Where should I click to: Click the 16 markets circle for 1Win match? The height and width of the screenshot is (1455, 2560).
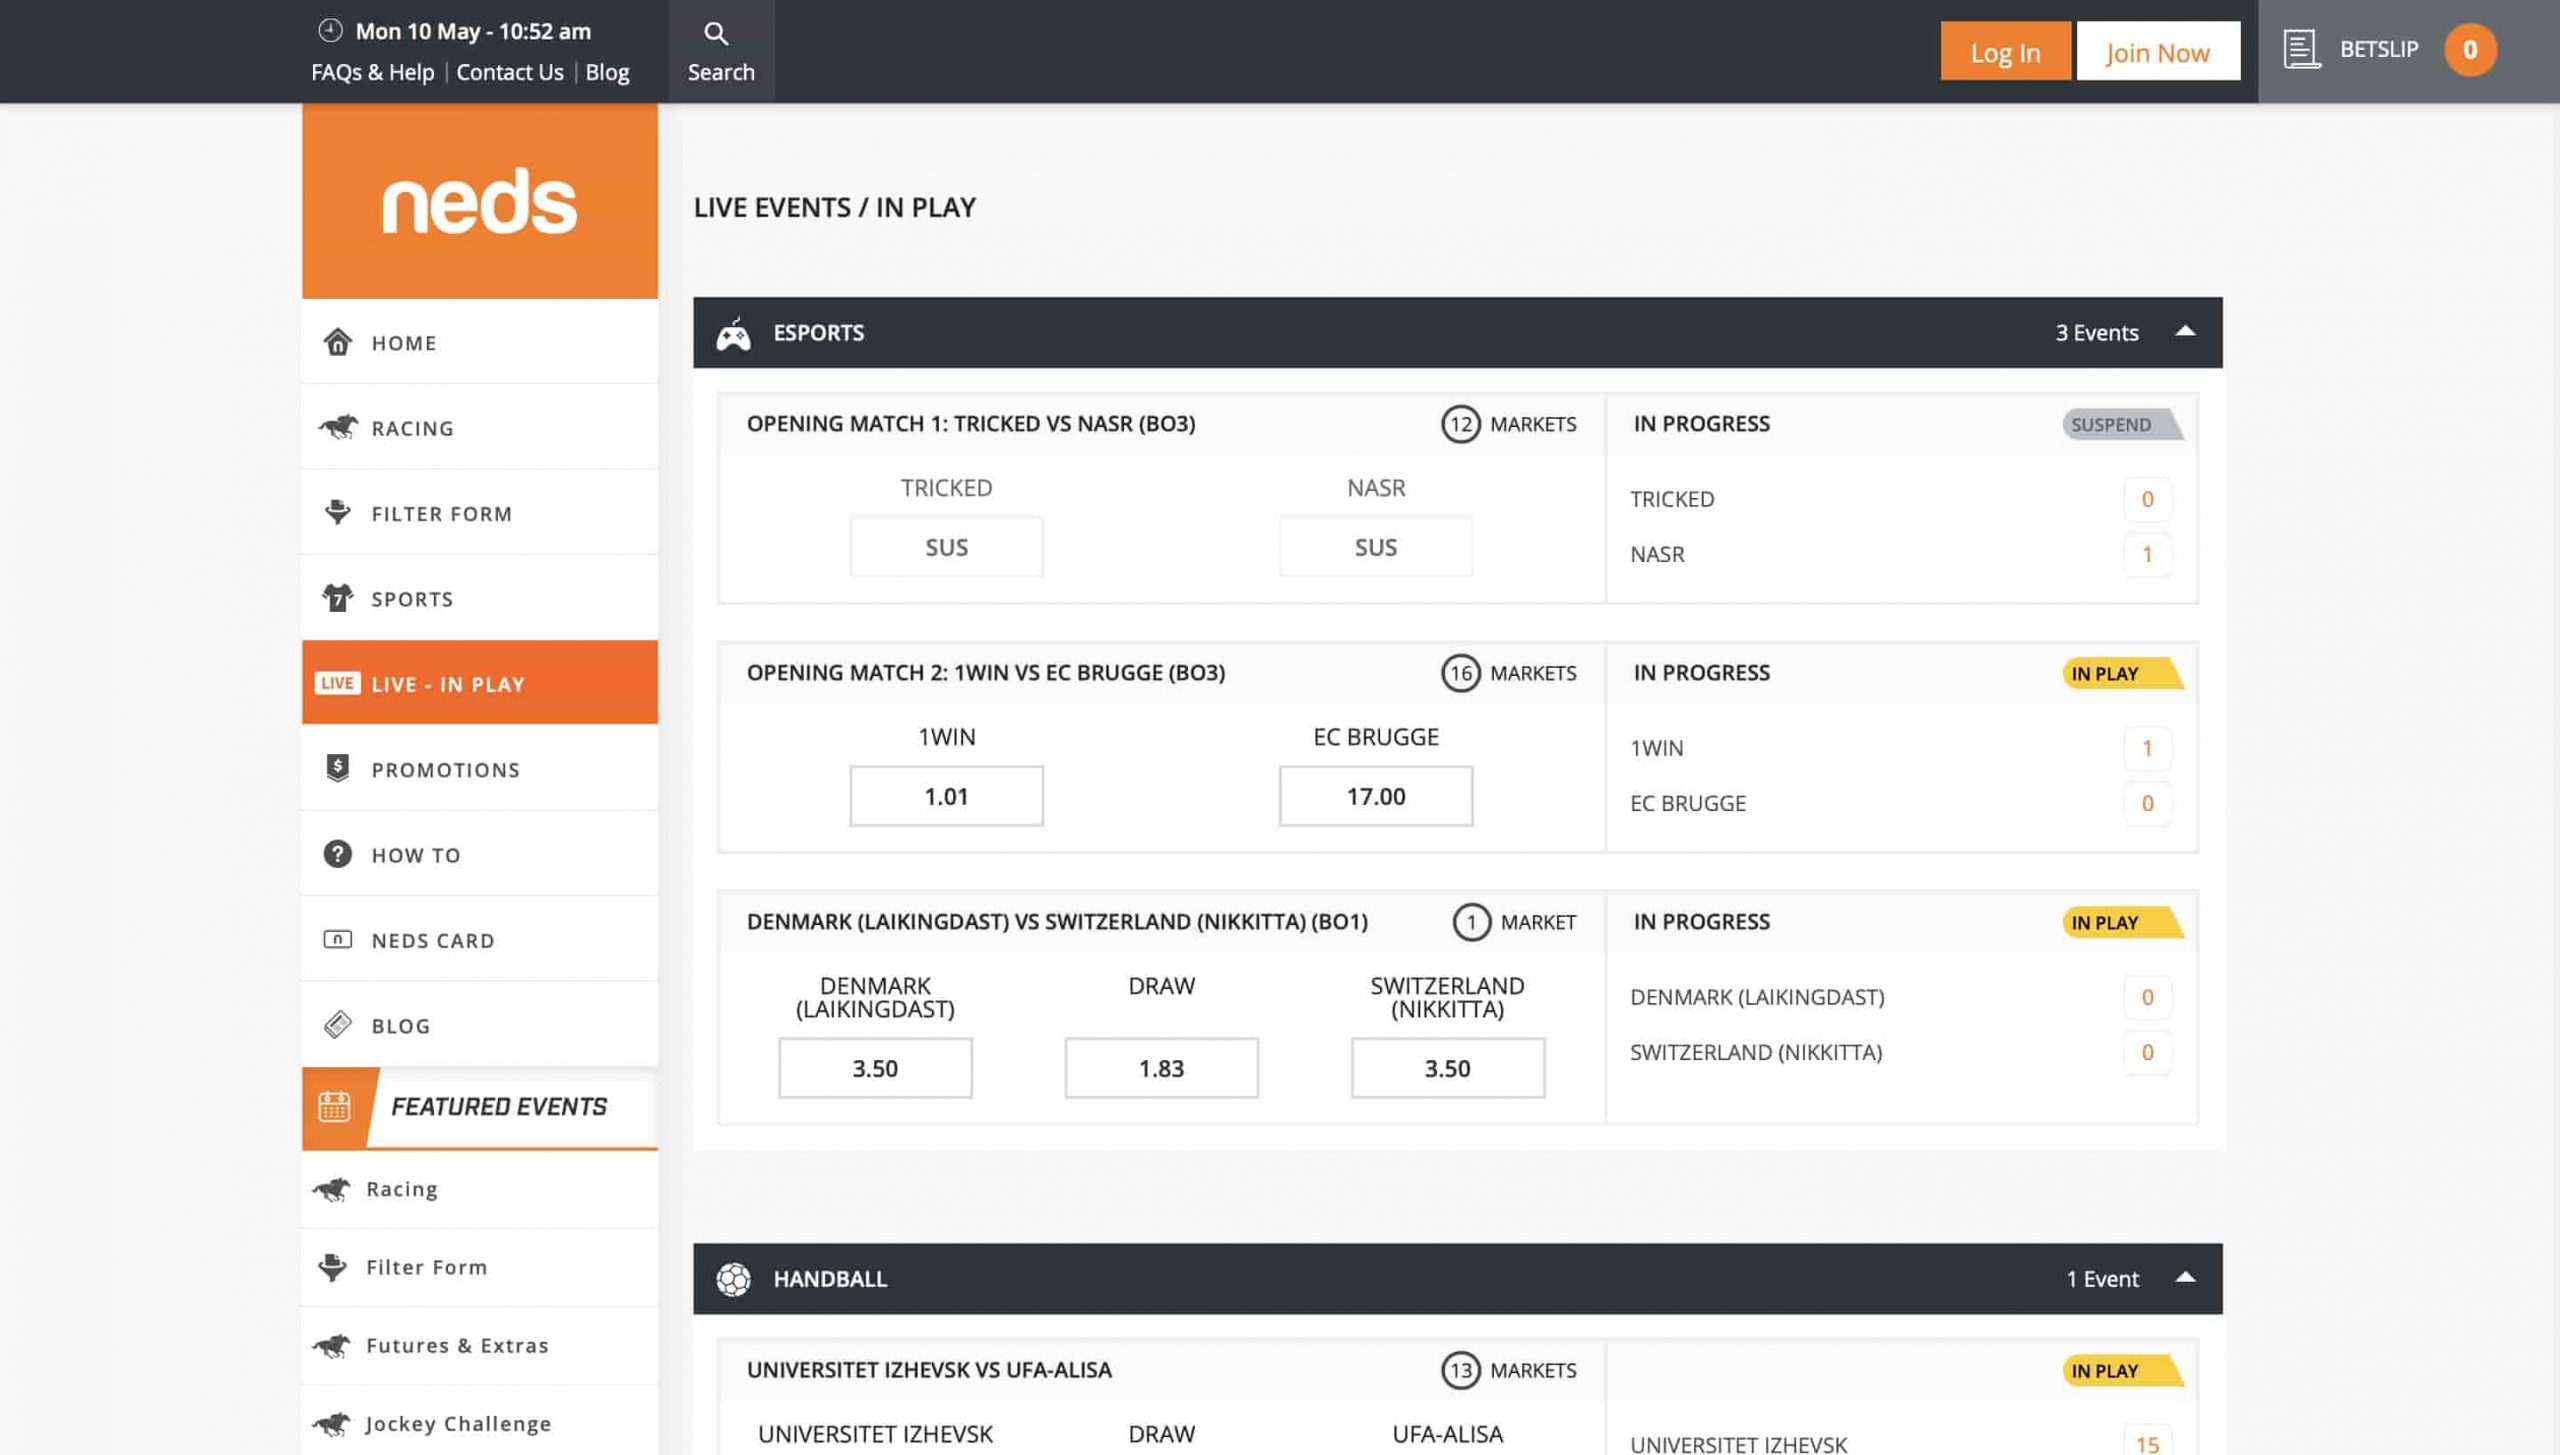1460,673
